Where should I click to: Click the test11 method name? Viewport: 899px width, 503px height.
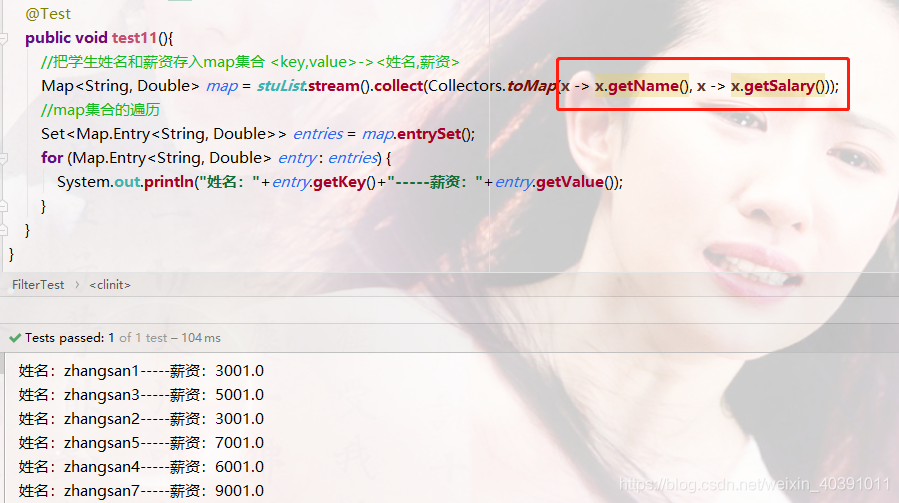pyautogui.click(x=134, y=38)
